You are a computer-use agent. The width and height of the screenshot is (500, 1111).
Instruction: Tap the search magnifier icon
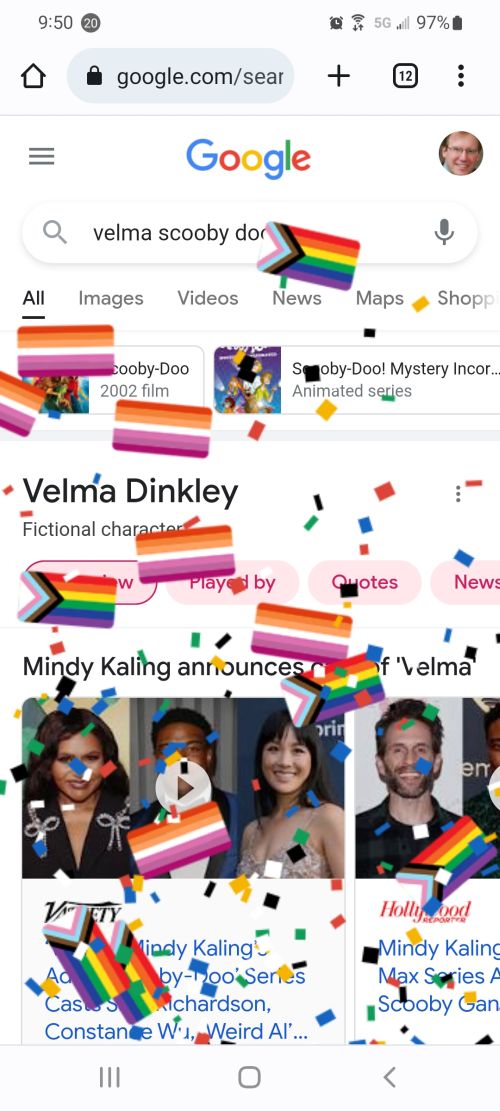(55, 232)
